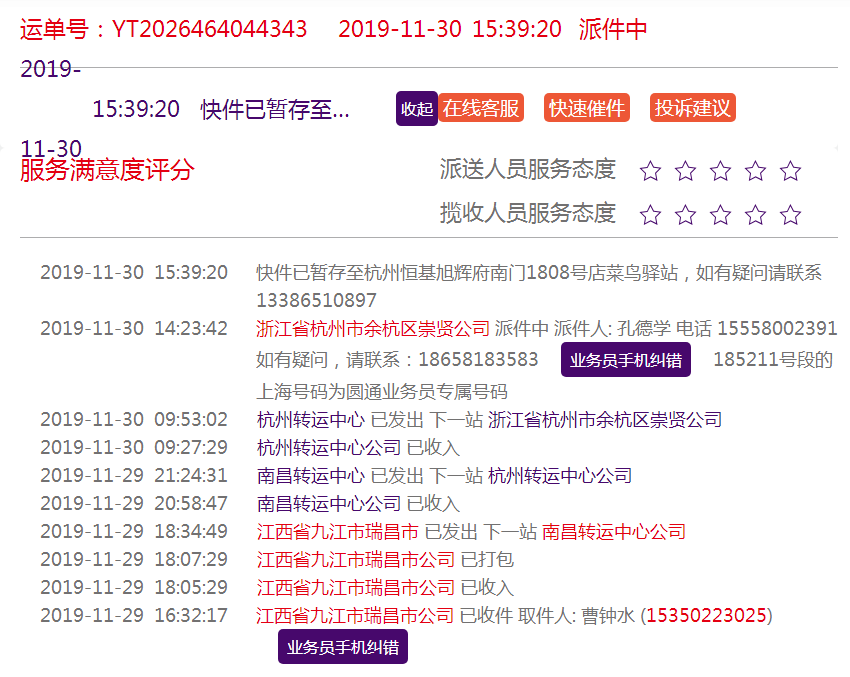Screen dimensions: 850x677
Task: Rate 揽收人员服务态度 four stars
Action: click(755, 215)
